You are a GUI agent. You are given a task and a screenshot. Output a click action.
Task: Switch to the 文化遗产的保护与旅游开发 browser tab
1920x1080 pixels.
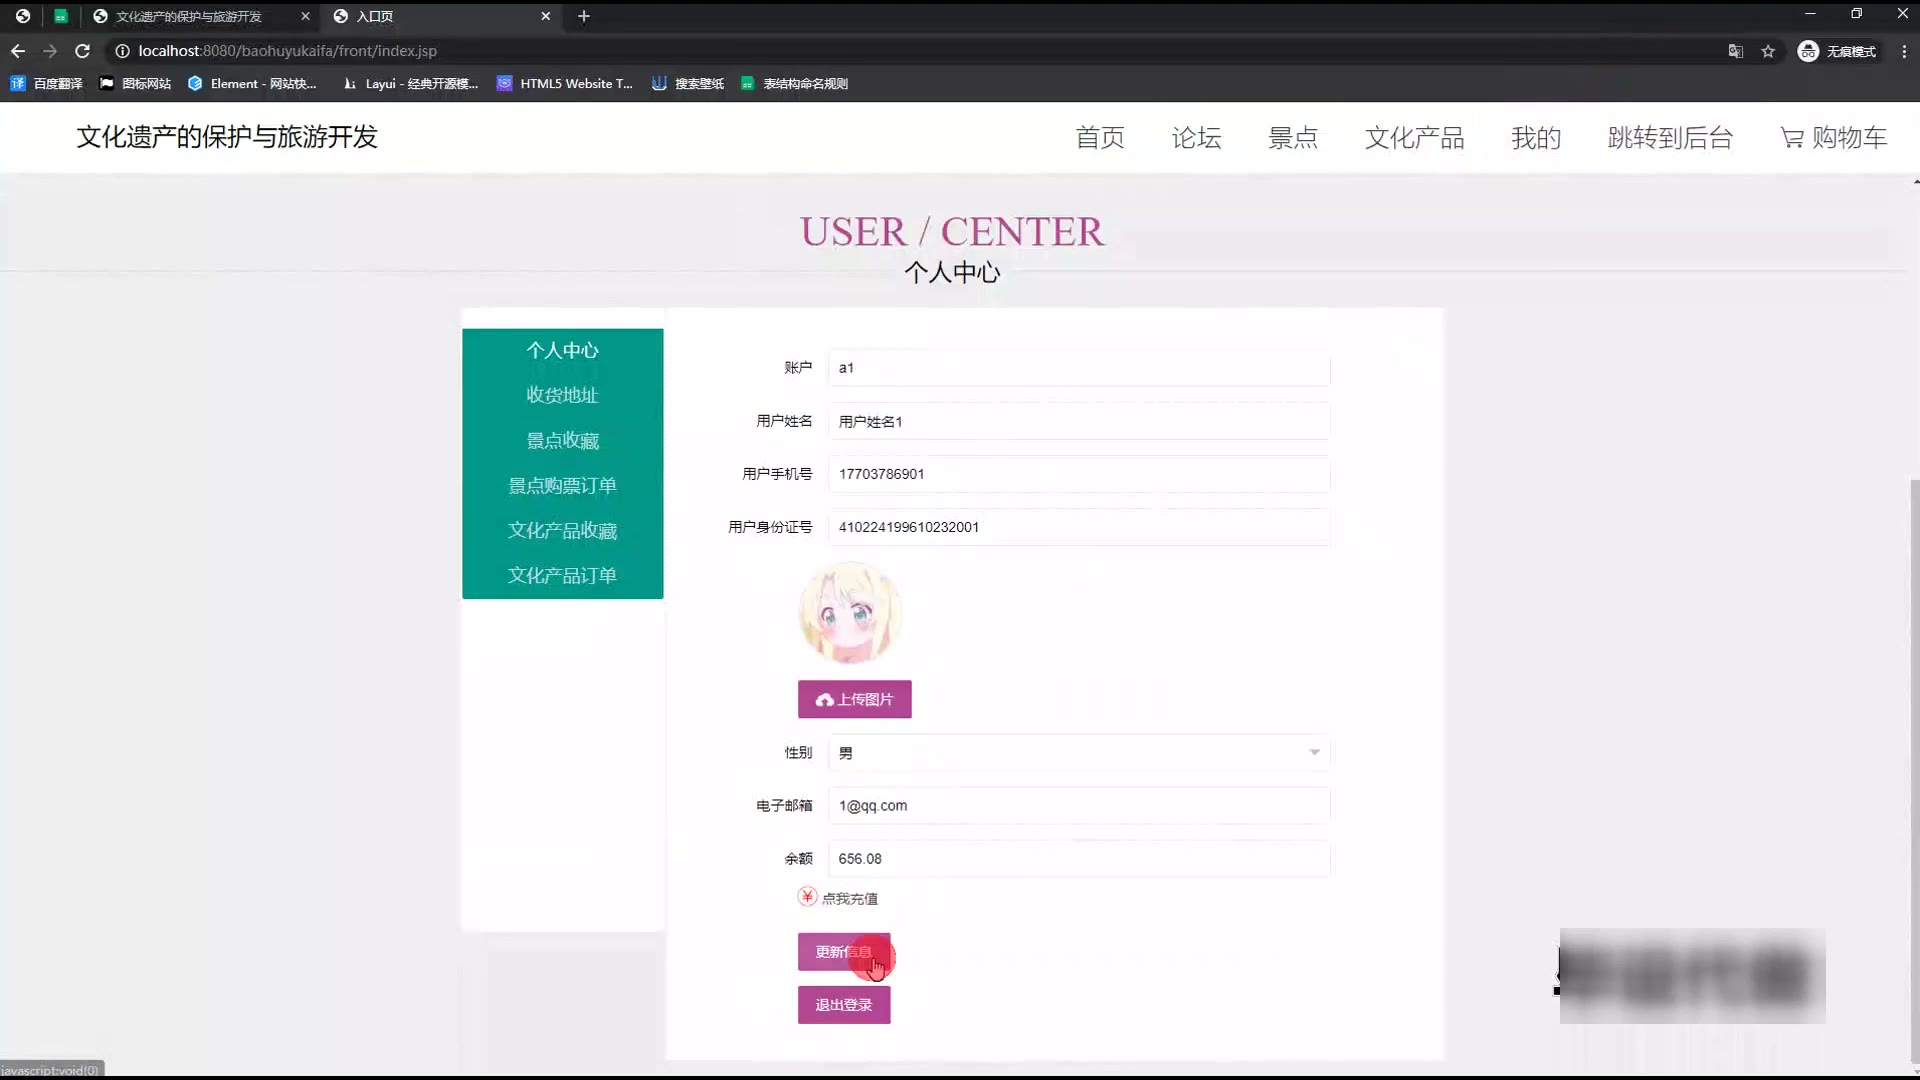point(190,16)
